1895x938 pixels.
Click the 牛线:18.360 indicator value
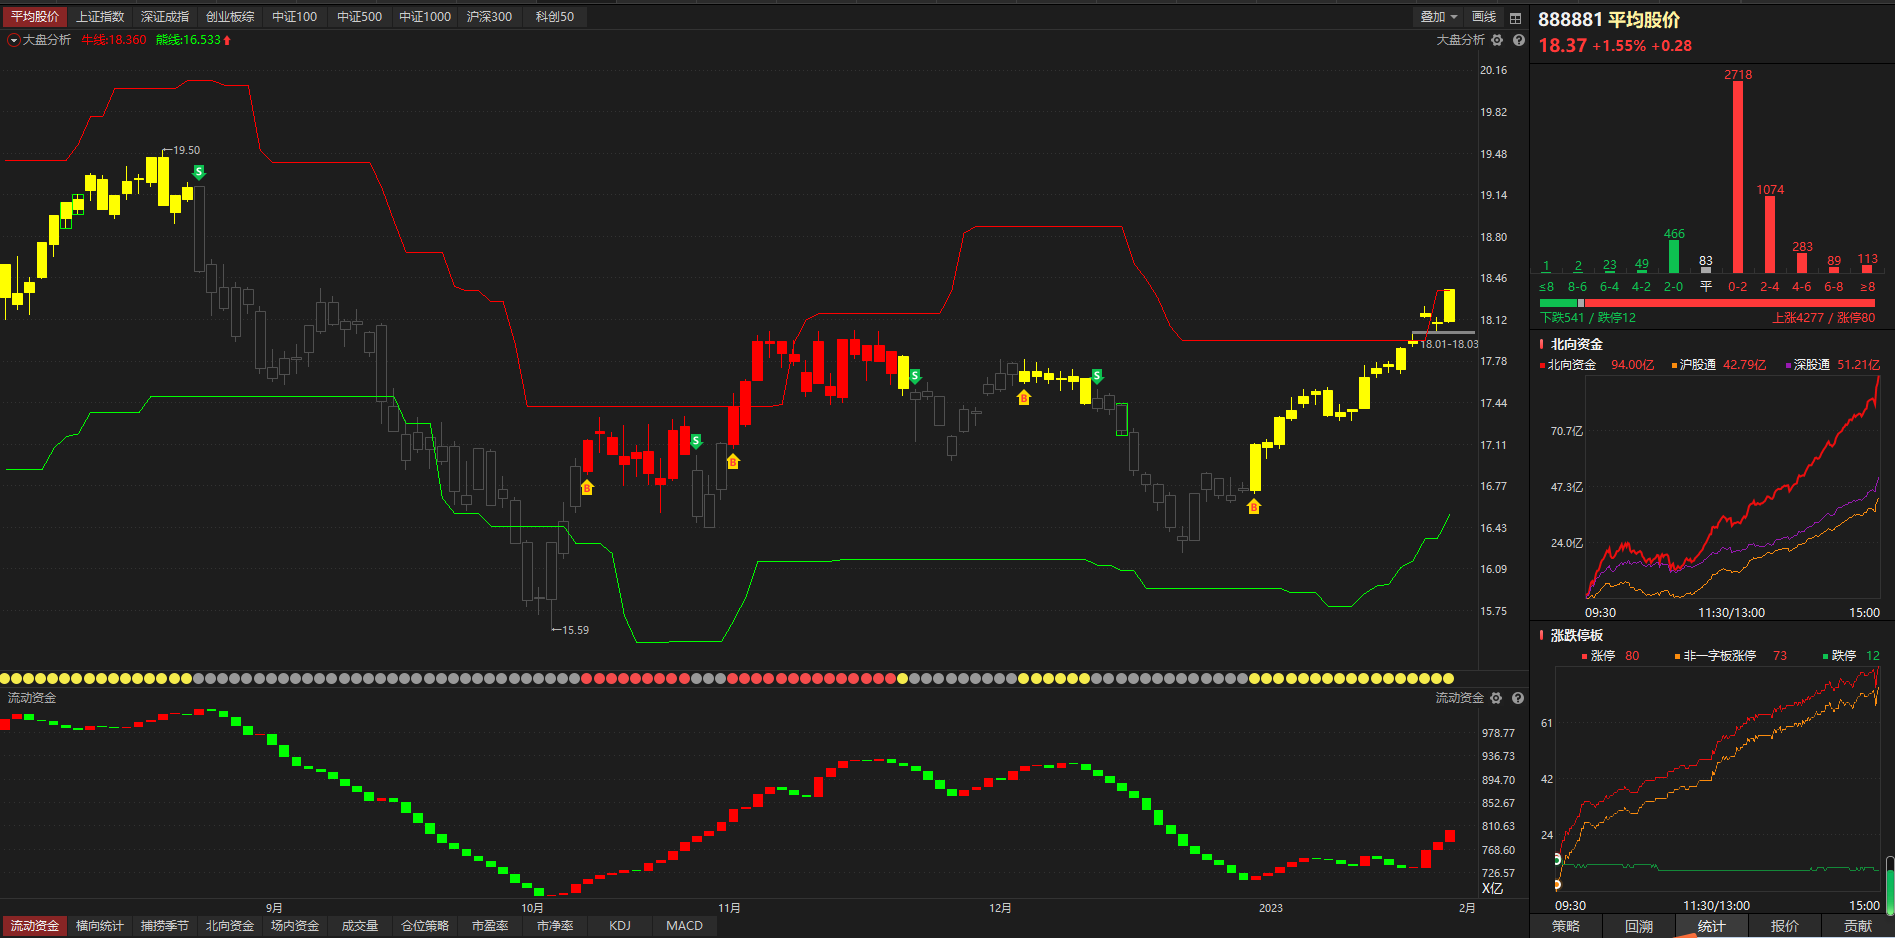(114, 40)
